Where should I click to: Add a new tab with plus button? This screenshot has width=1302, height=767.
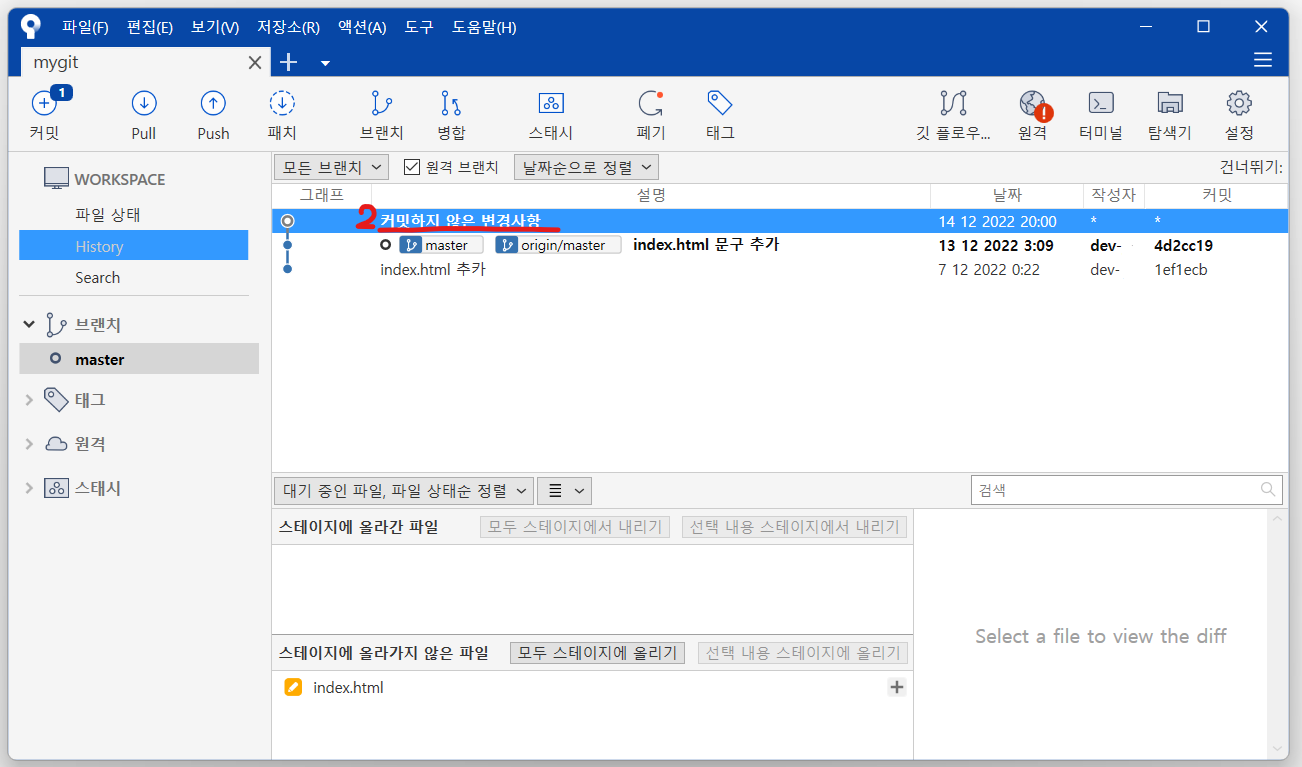pos(289,62)
